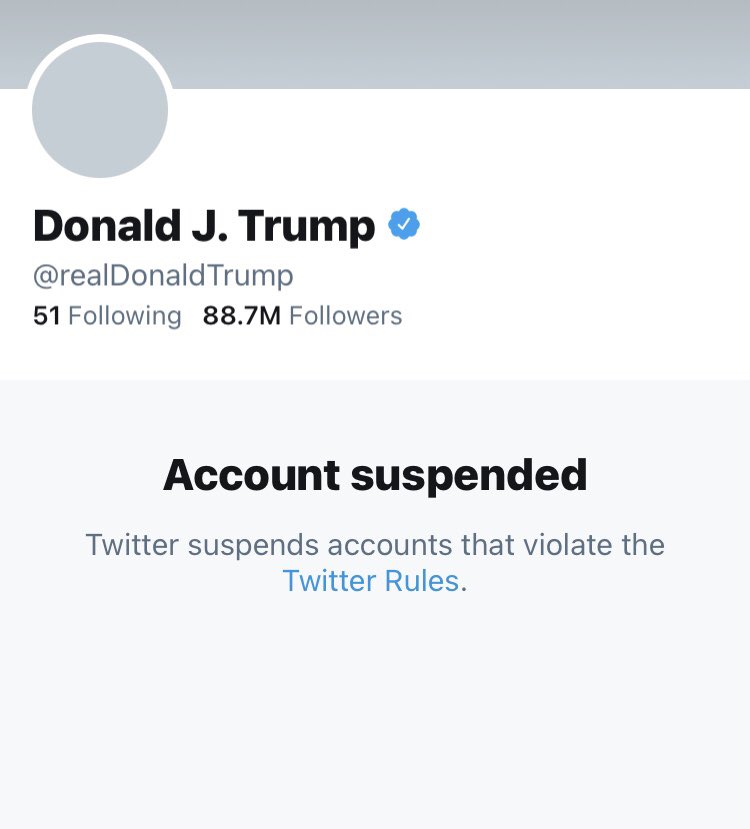Viewport: 750px width, 829px height.
Task: Open the Following link
Action: click(x=125, y=316)
